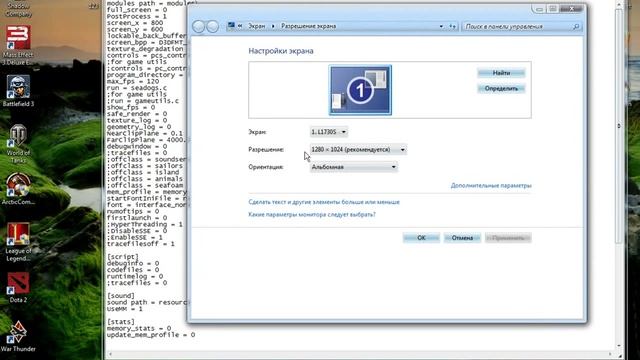
Task: Open Mass Effect 3 desktop shortcut
Action: (x=18, y=45)
